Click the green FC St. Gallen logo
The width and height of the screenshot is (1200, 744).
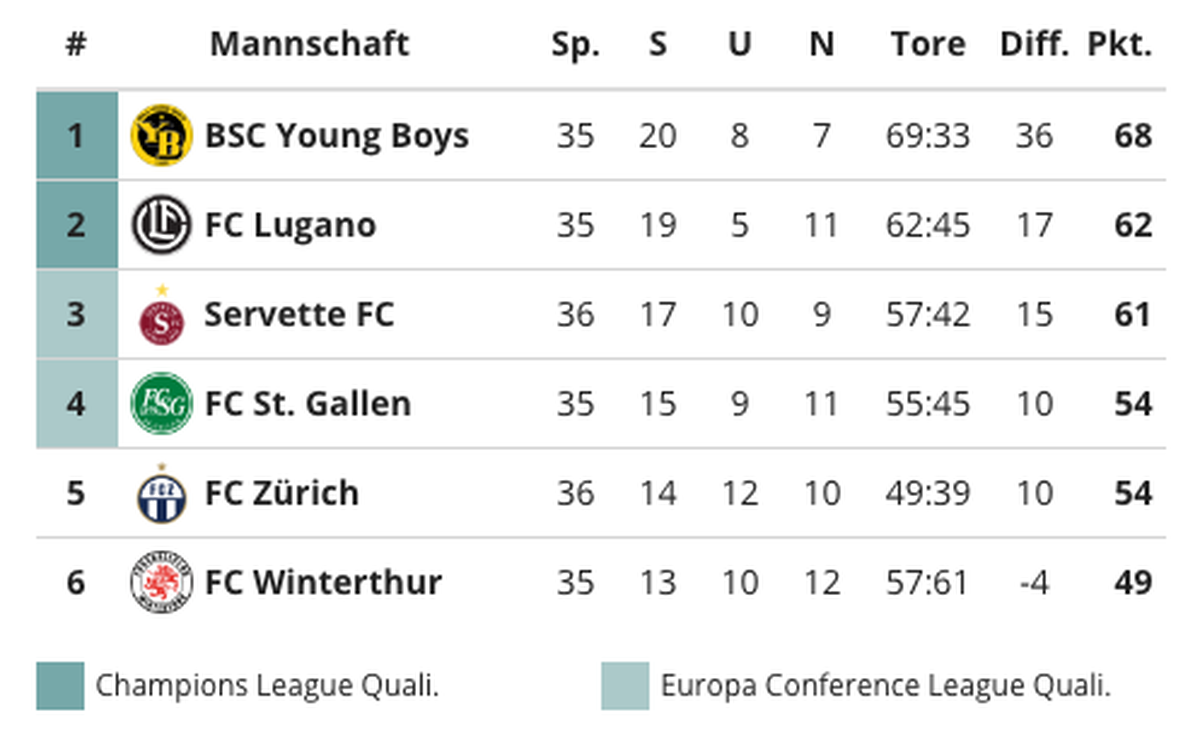coord(161,404)
